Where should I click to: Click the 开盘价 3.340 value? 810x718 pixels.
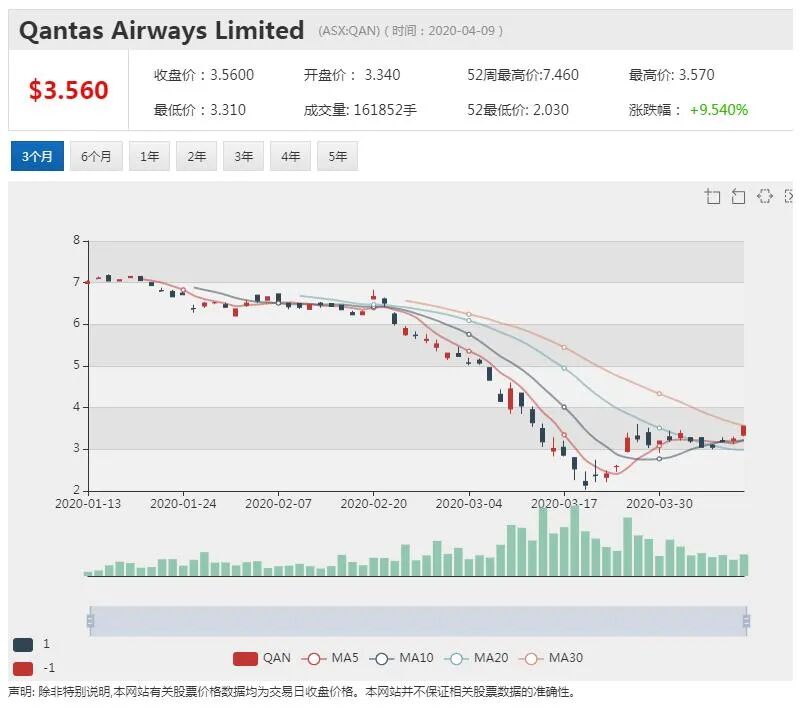tap(352, 75)
